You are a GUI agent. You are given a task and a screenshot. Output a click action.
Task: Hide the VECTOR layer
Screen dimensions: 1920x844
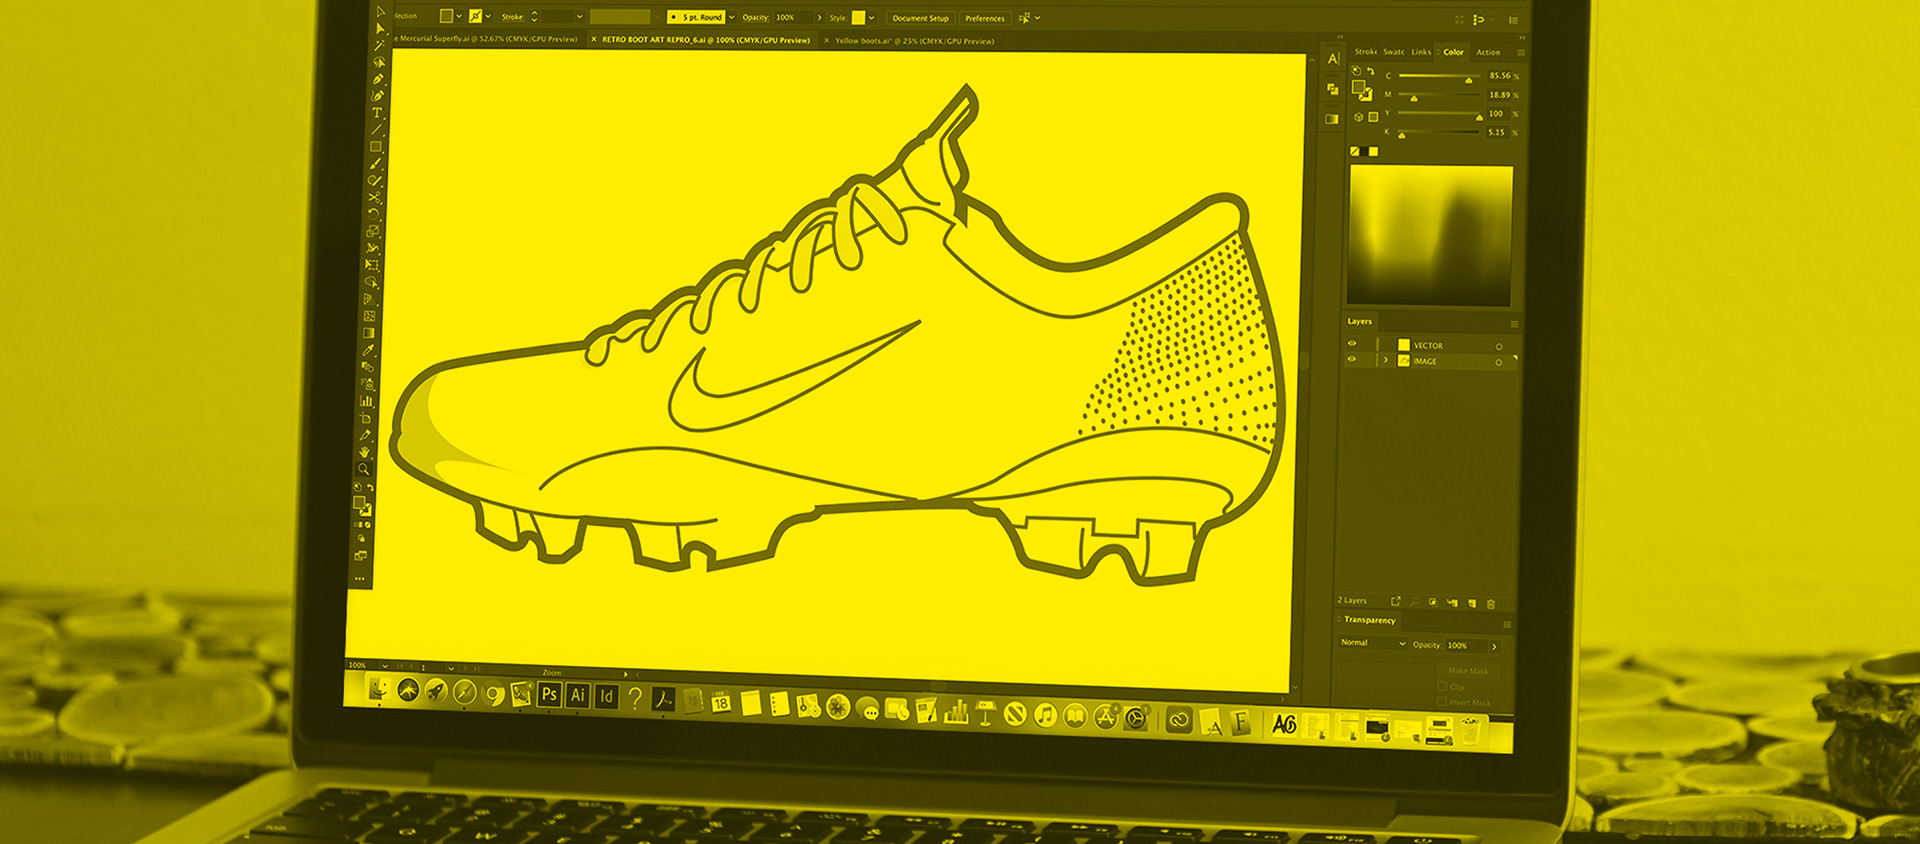click(1352, 343)
